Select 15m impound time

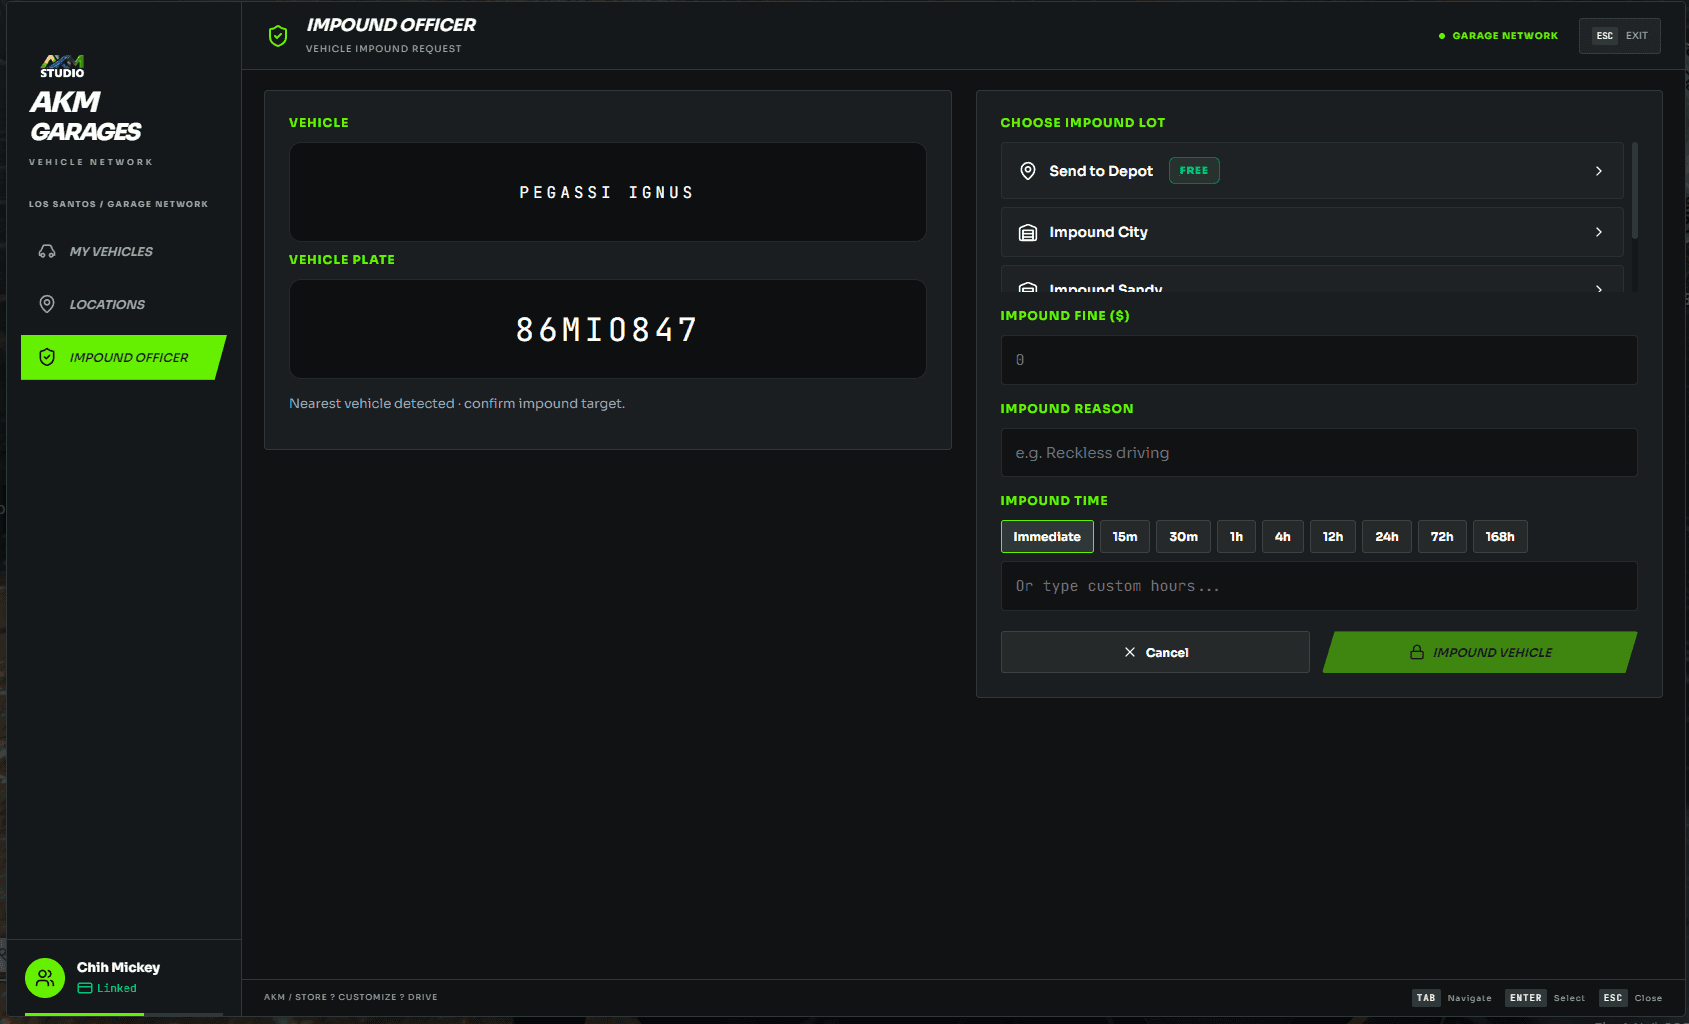pyautogui.click(x=1125, y=537)
